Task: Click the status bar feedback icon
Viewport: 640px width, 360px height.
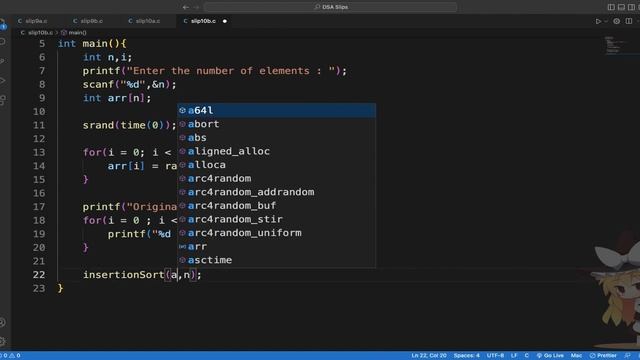Action: click(x=627, y=356)
